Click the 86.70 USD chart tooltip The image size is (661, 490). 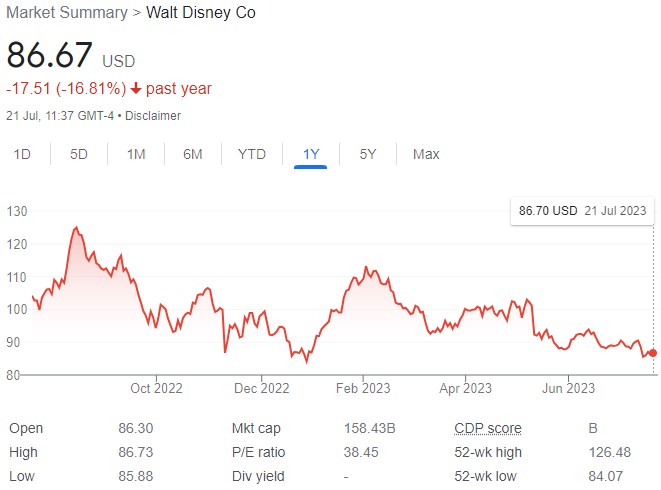(x=582, y=211)
